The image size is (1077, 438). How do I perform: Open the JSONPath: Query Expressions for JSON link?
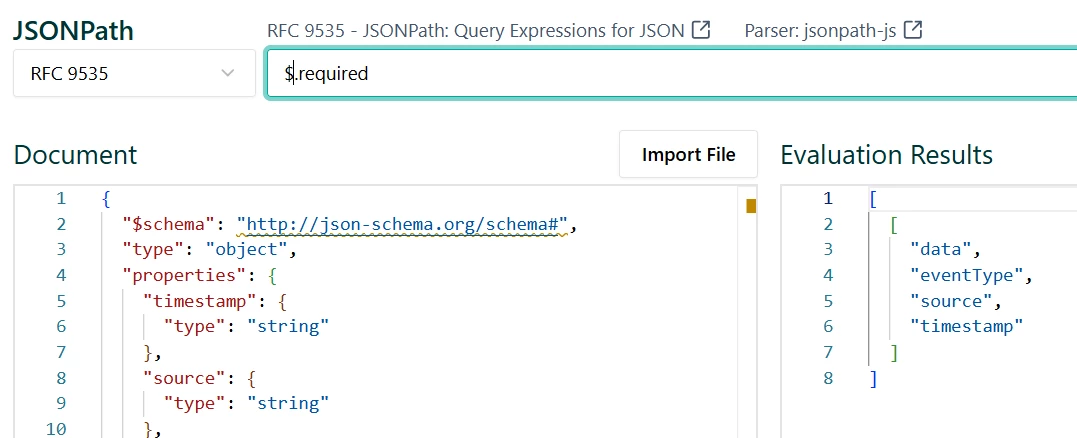point(476,31)
